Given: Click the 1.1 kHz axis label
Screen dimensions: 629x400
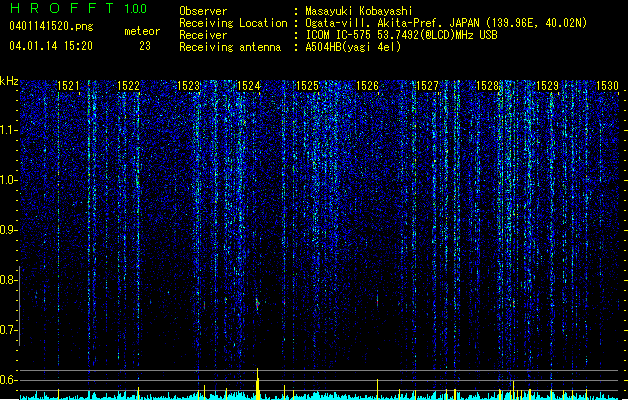Looking at the screenshot, I should [x=8, y=130].
